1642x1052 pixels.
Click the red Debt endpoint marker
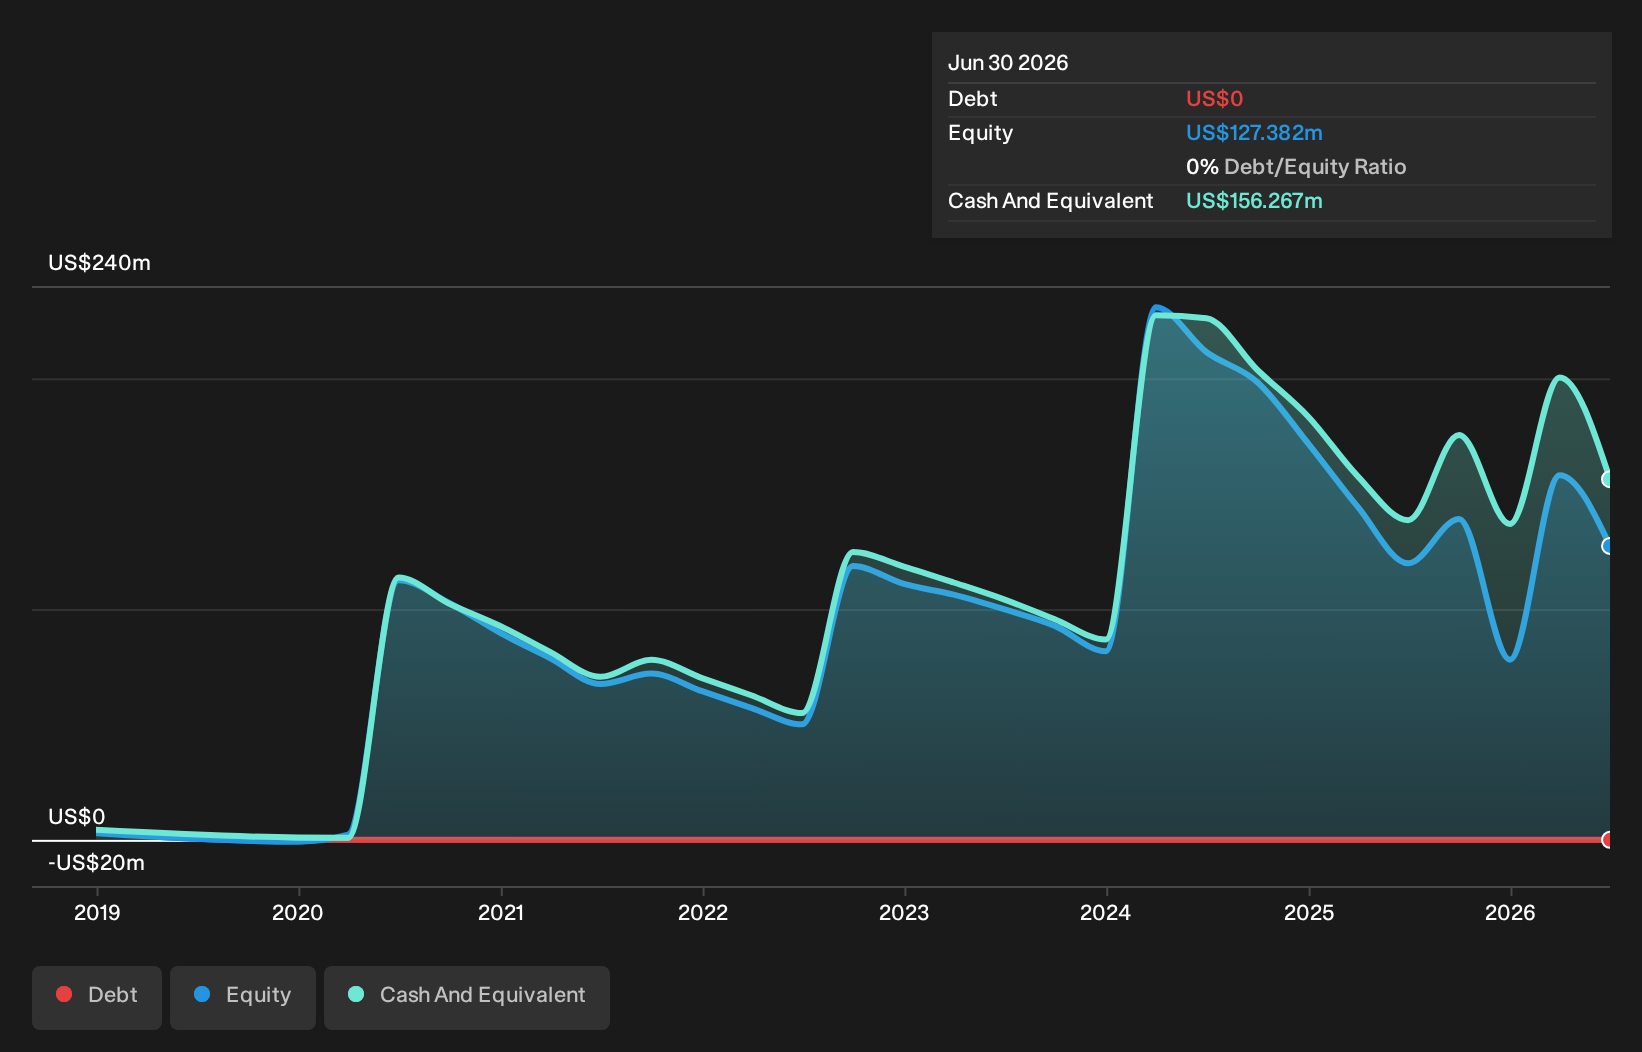click(x=1608, y=839)
